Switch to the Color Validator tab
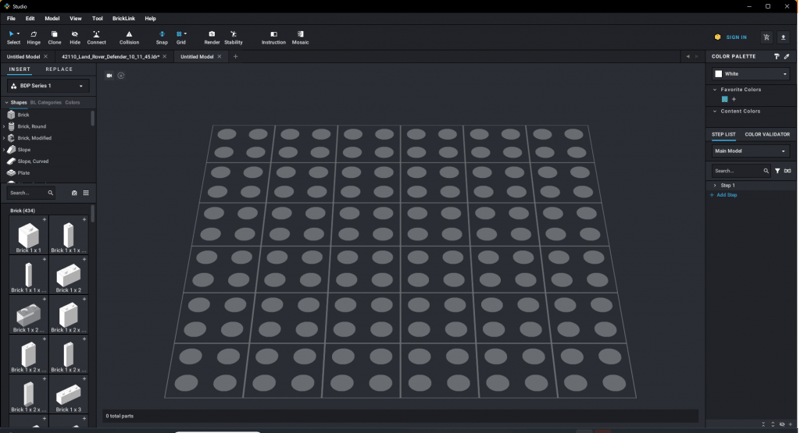Screen dimensions: 800x433 tap(767, 135)
